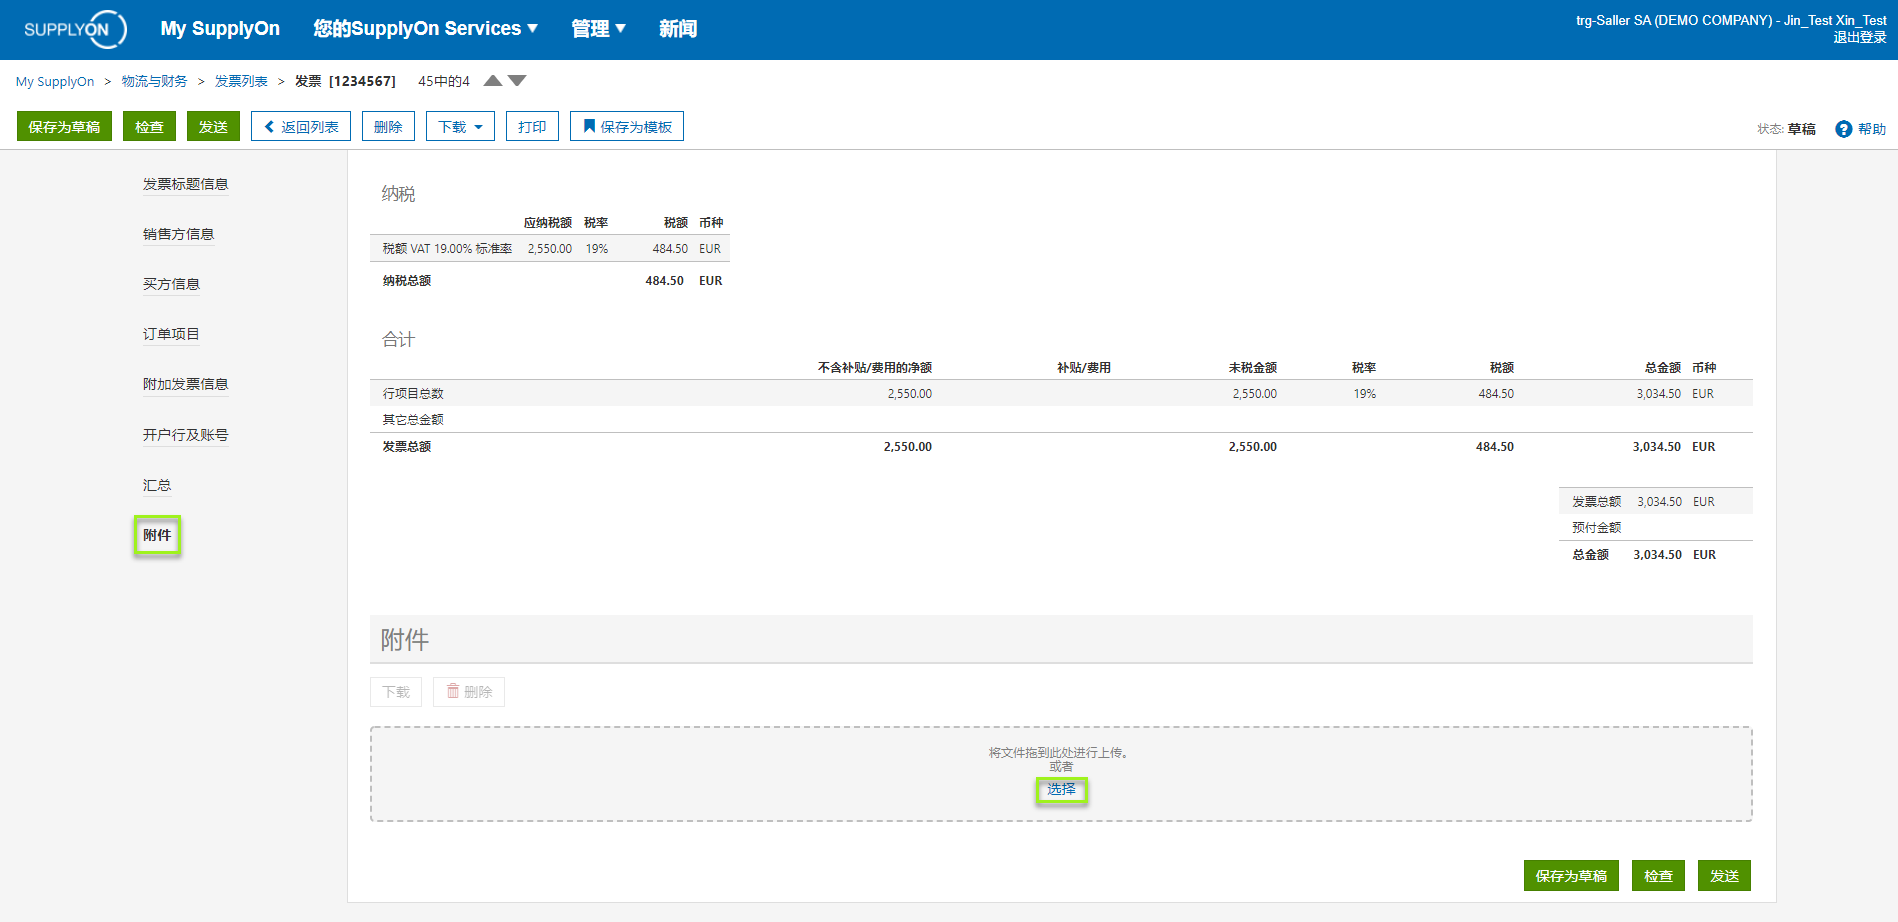Jump to 销售方信息 section
Image resolution: width=1898 pixels, height=922 pixels.
(178, 234)
